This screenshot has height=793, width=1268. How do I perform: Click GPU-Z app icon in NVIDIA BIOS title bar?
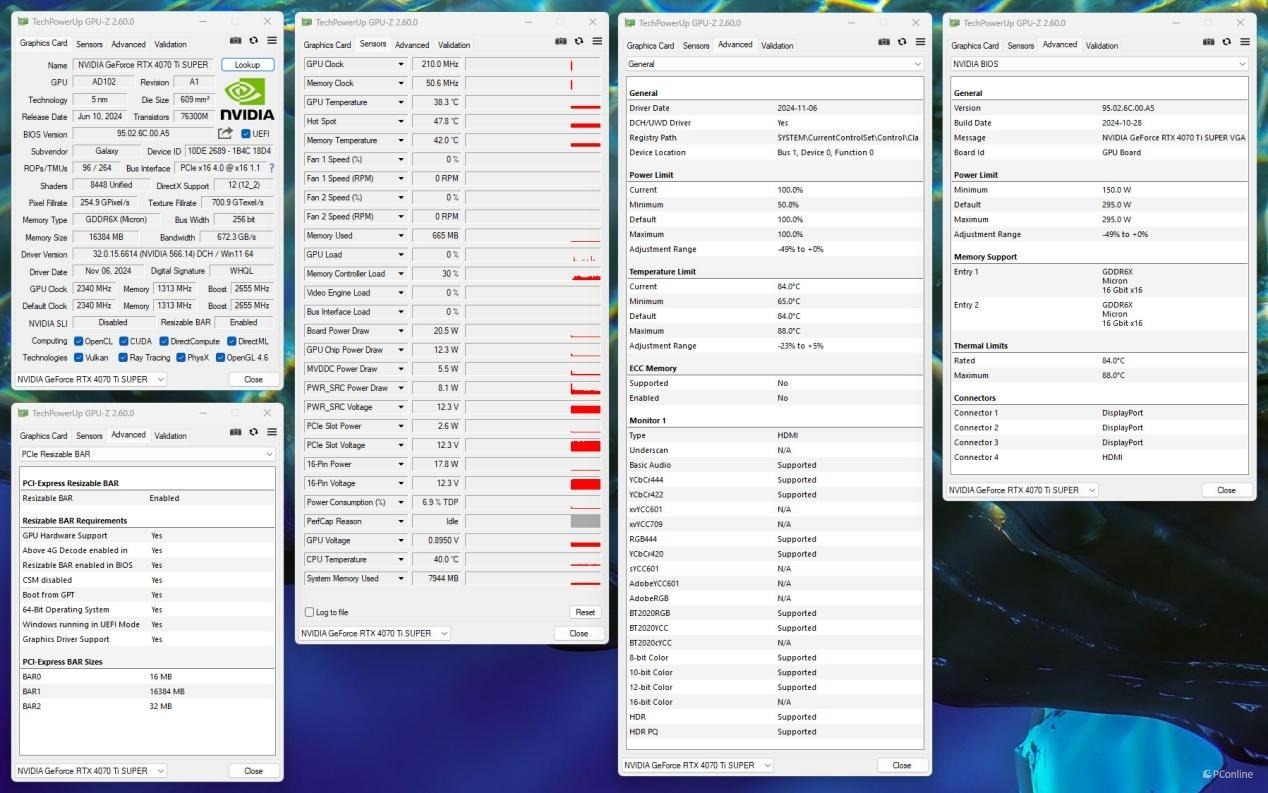(x=954, y=23)
